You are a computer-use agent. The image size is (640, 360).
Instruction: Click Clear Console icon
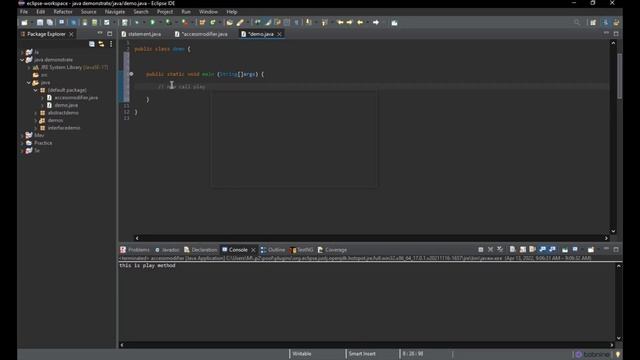coord(513,249)
